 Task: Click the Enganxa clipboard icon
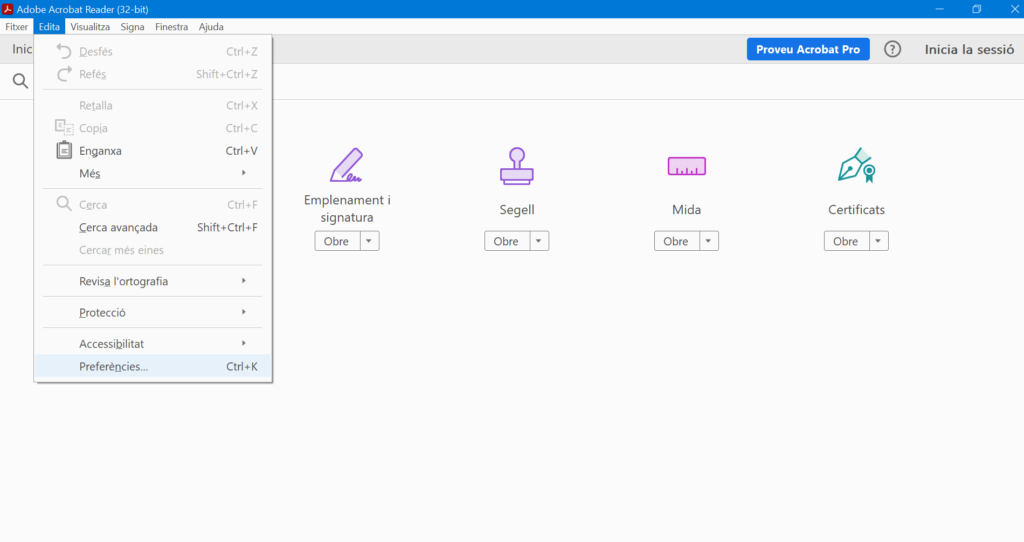click(64, 151)
